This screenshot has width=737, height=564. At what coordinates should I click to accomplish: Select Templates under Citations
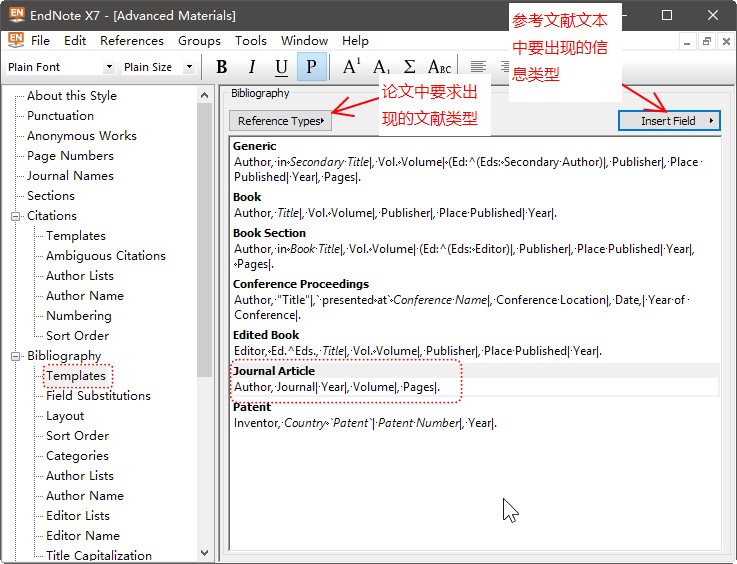point(76,235)
